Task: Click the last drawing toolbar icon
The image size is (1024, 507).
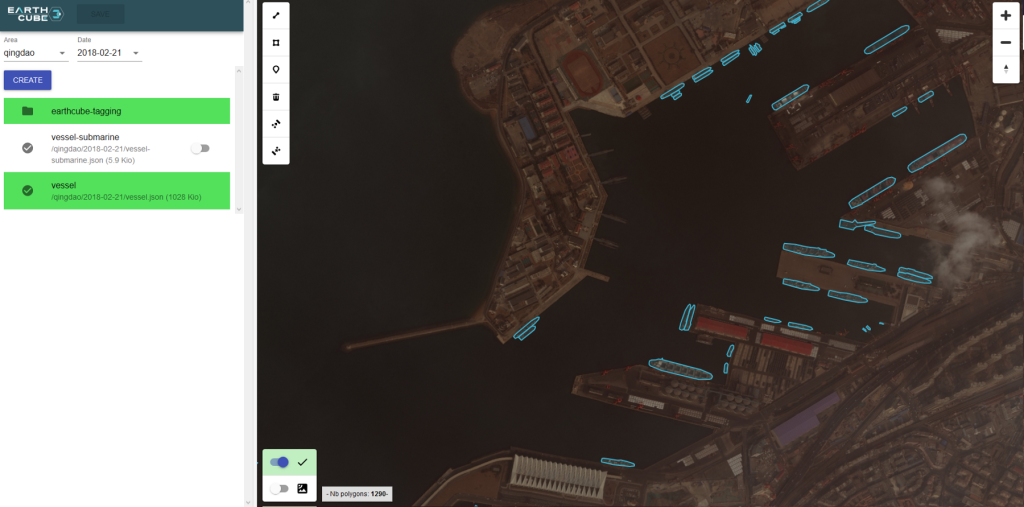Action: pyautogui.click(x=276, y=151)
